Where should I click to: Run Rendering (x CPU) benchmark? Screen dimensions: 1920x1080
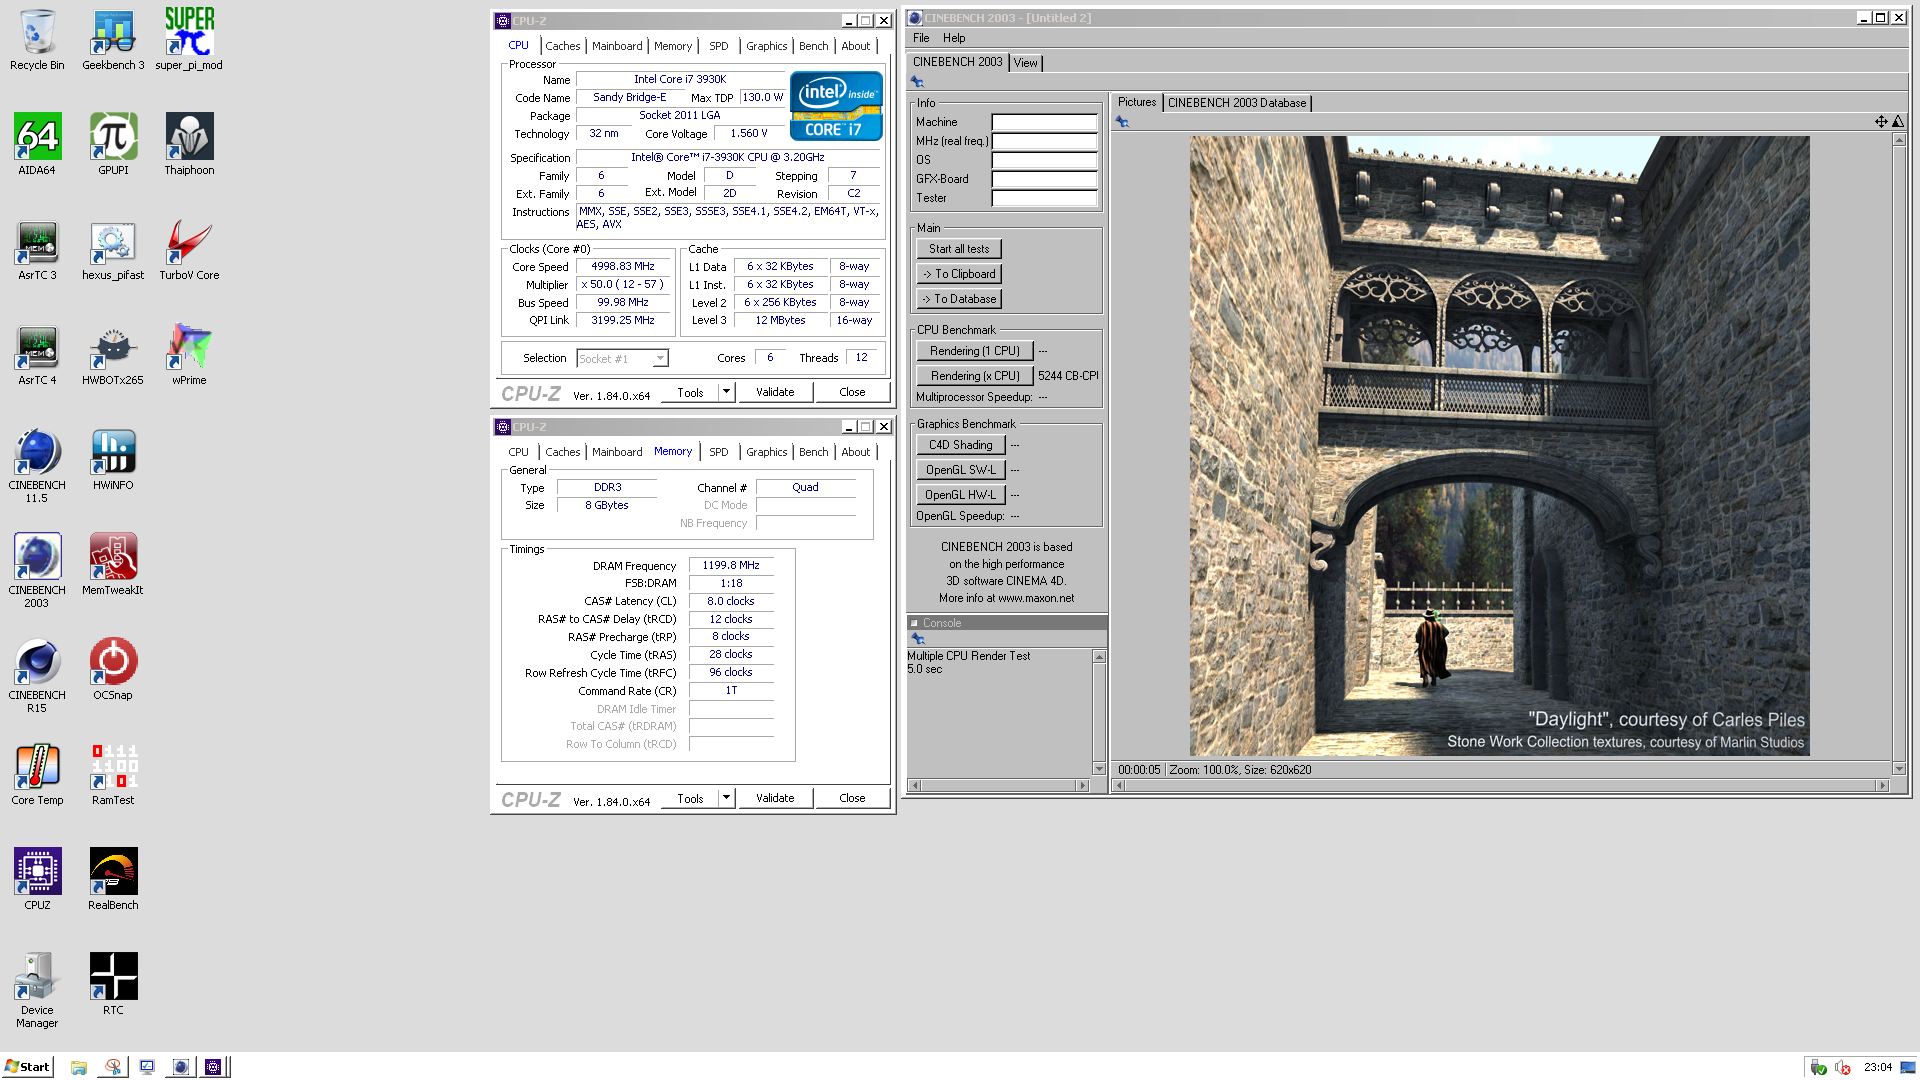point(975,376)
